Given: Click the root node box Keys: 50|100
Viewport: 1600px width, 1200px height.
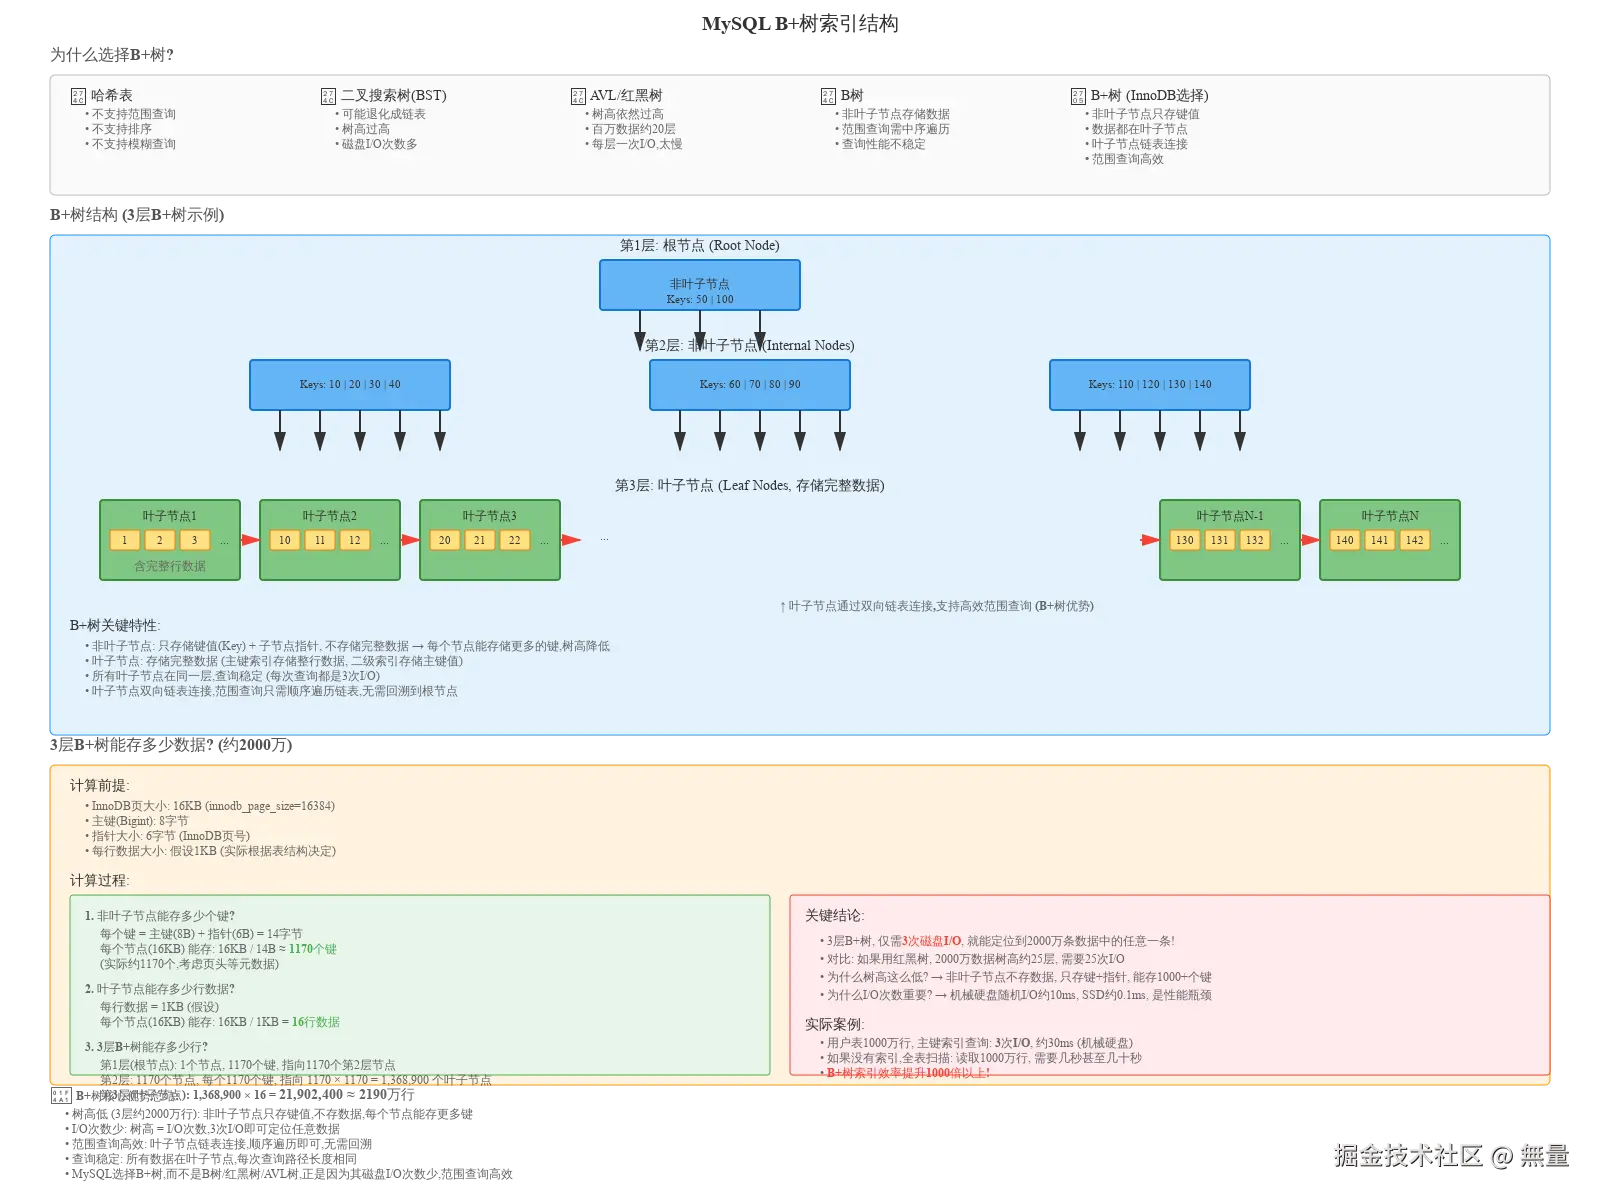Looking at the screenshot, I should tap(699, 285).
